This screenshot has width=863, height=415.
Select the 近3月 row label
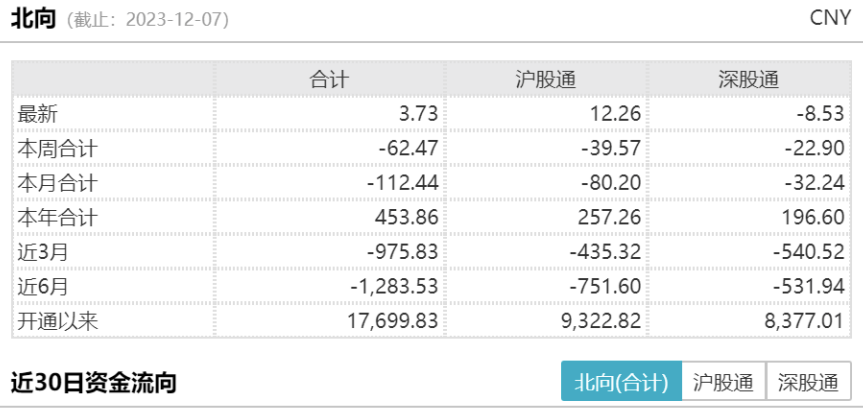42,252
